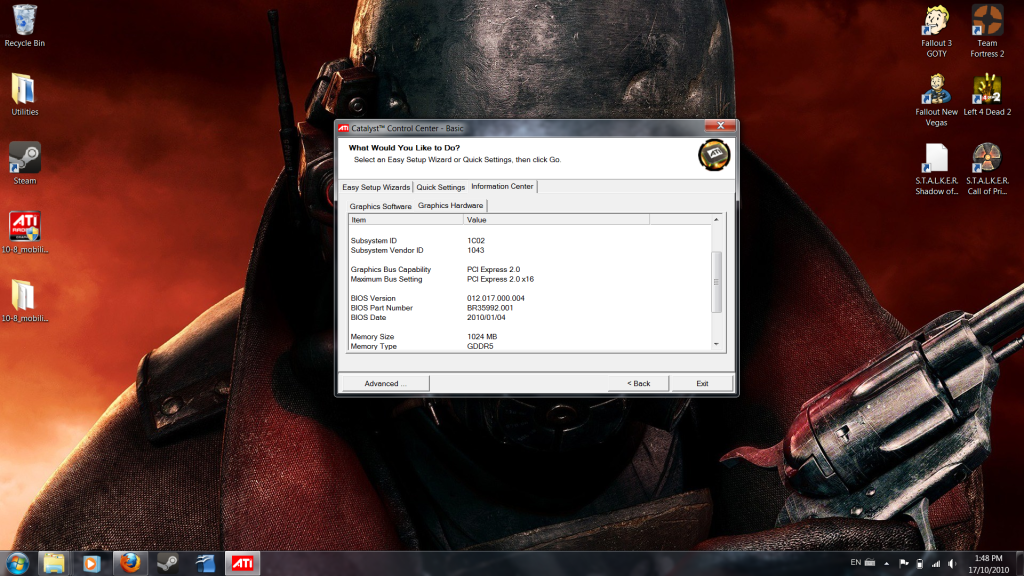Click the value 1024 MB
This screenshot has height=576, width=1024.
482,336
